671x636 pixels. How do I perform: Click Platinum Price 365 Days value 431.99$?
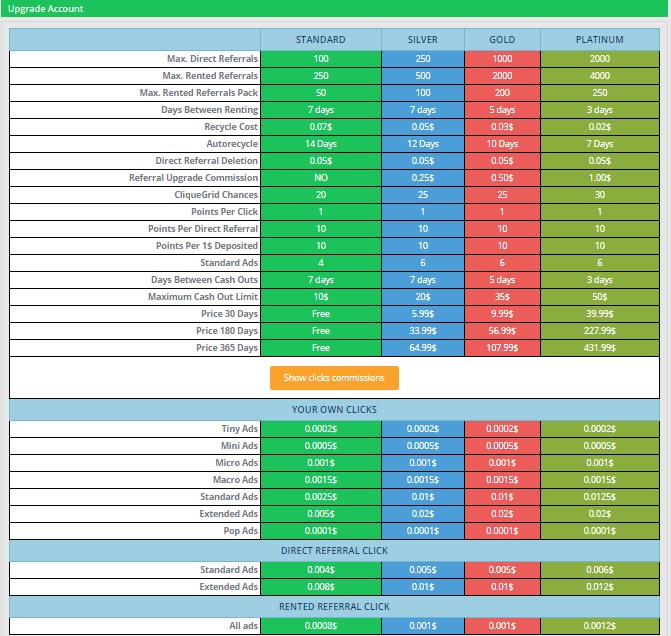pos(600,348)
